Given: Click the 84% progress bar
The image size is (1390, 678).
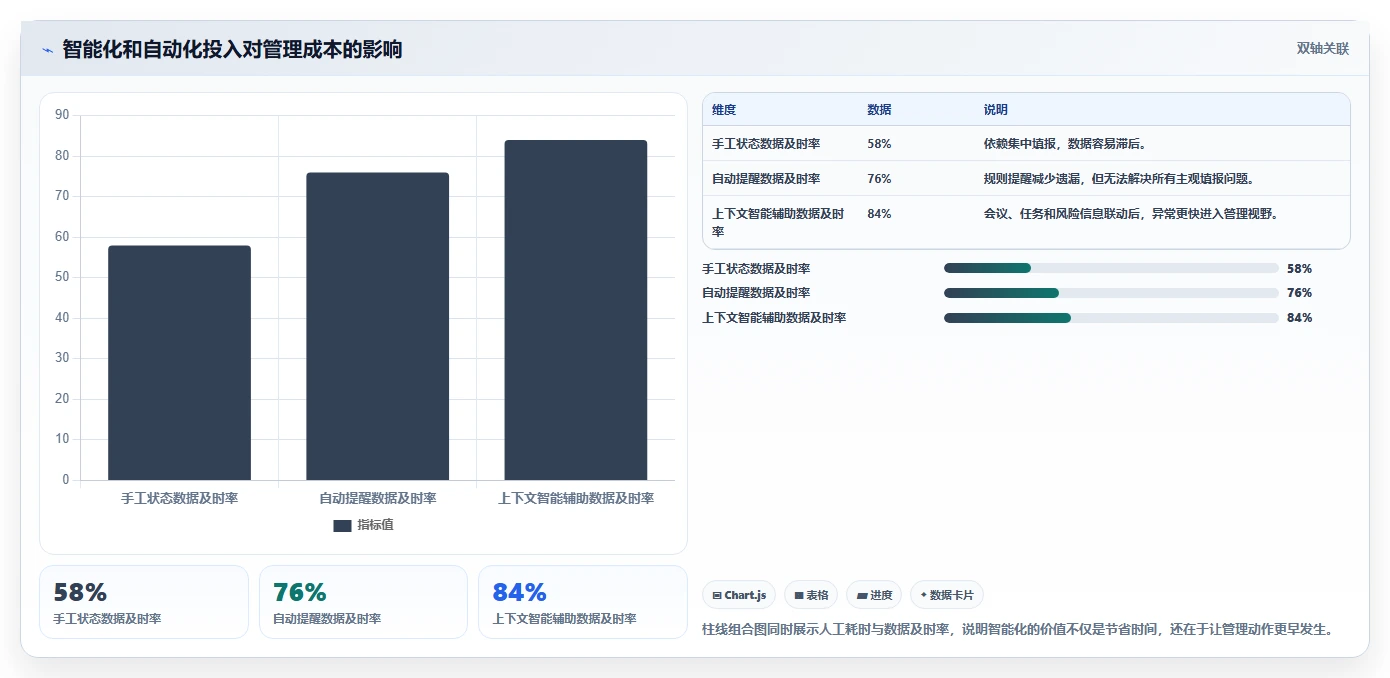Looking at the screenshot, I should [x=1111, y=318].
